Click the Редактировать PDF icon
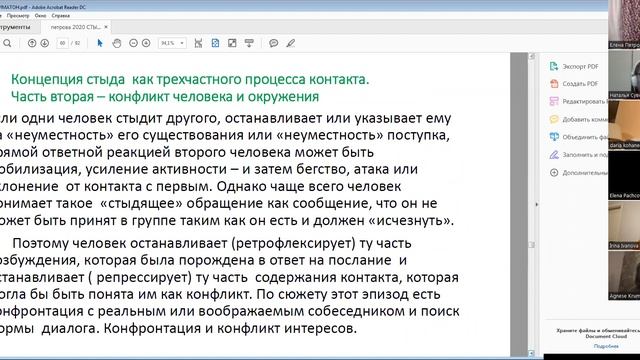The image size is (640, 360). click(x=554, y=101)
